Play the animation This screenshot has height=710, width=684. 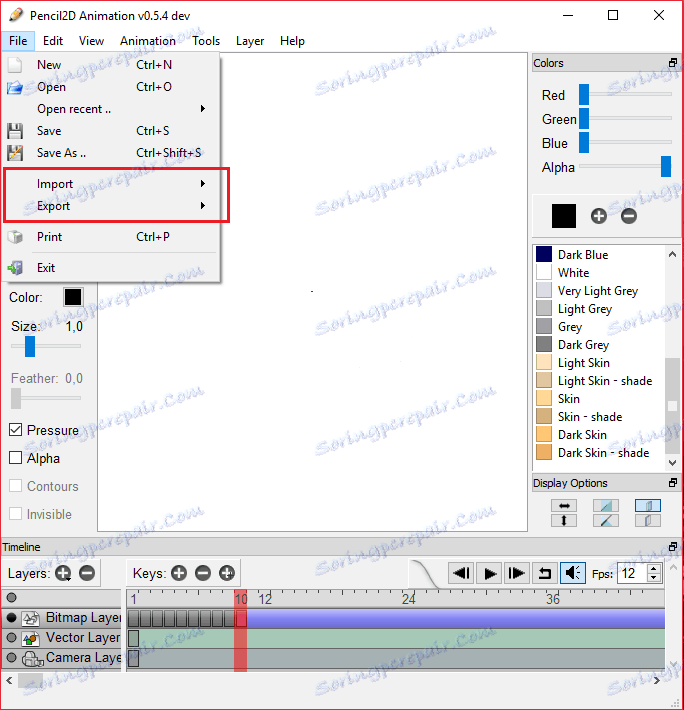point(489,573)
